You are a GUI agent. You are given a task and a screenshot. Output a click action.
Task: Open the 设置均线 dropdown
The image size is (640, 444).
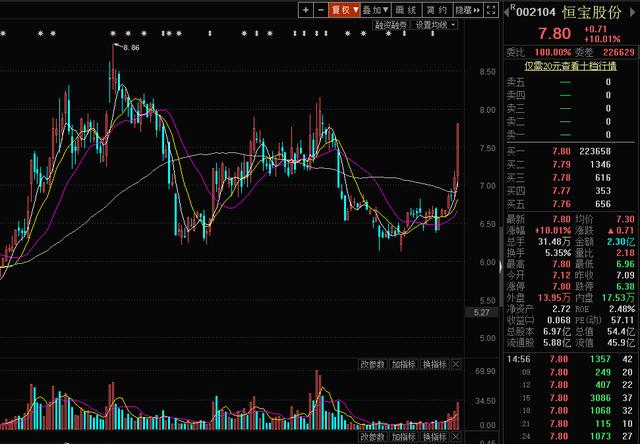point(435,25)
